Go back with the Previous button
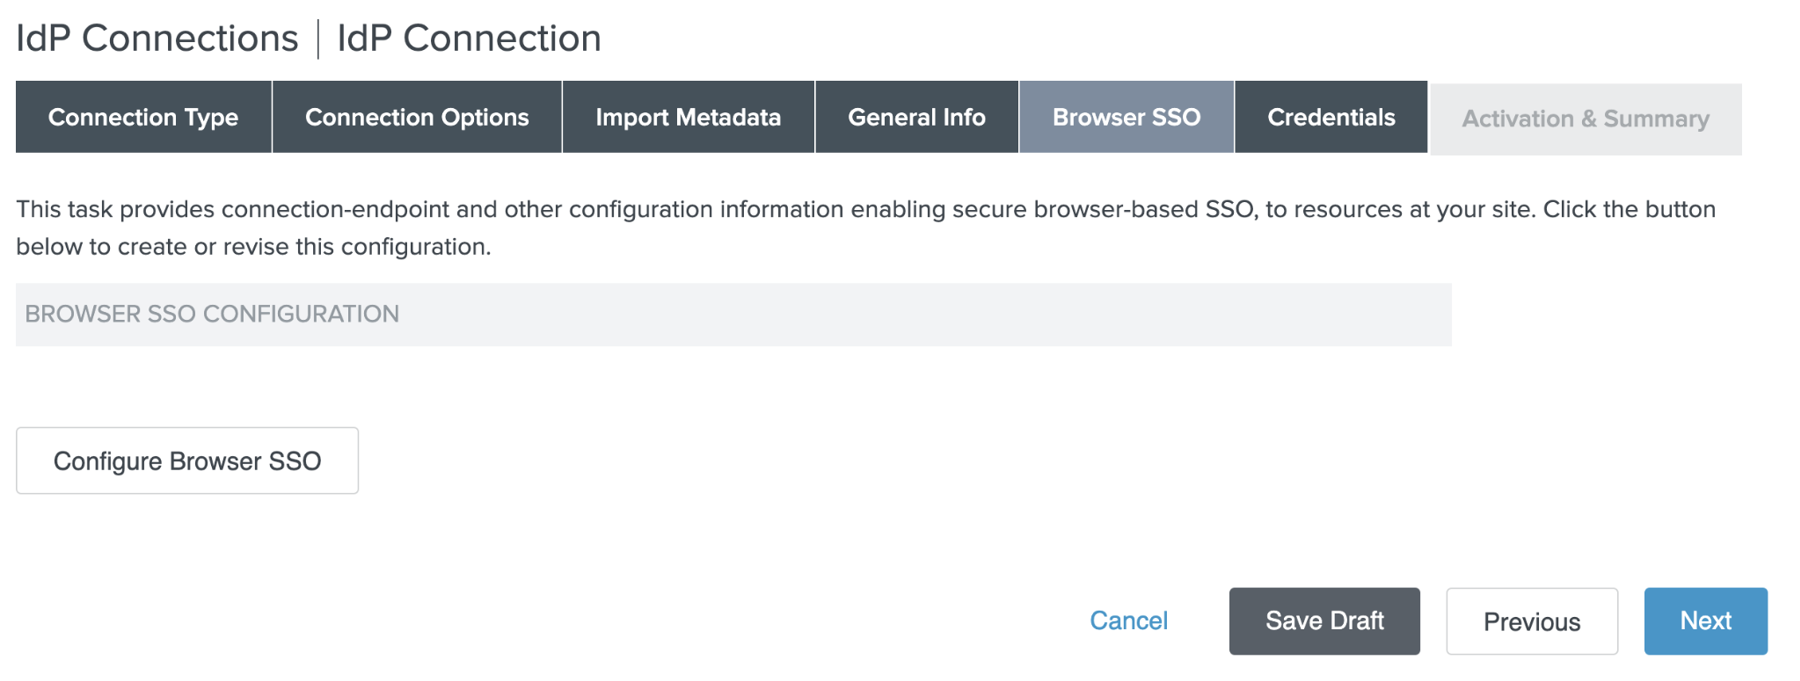Viewport: 1800px width, 681px height. 1531,622
